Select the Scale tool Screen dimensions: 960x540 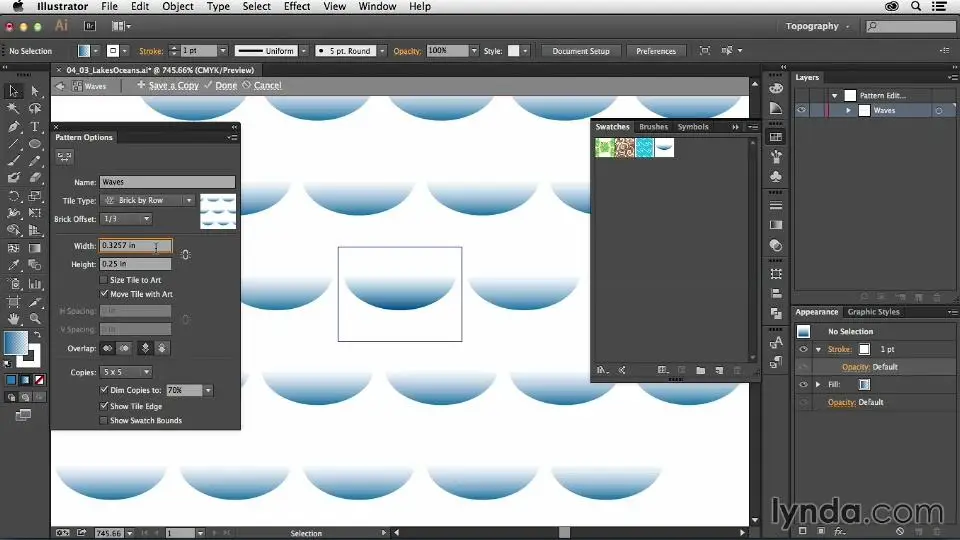tap(35, 196)
